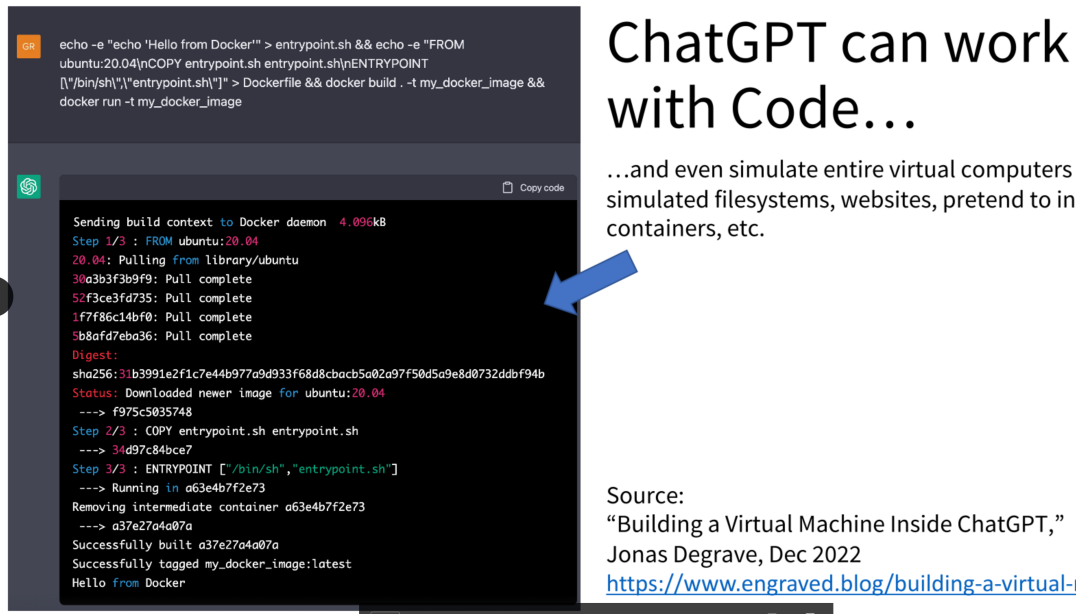The image size is (1076, 614).
Task: Click the green ChatGPT logo avatar
Action: pos(29,187)
